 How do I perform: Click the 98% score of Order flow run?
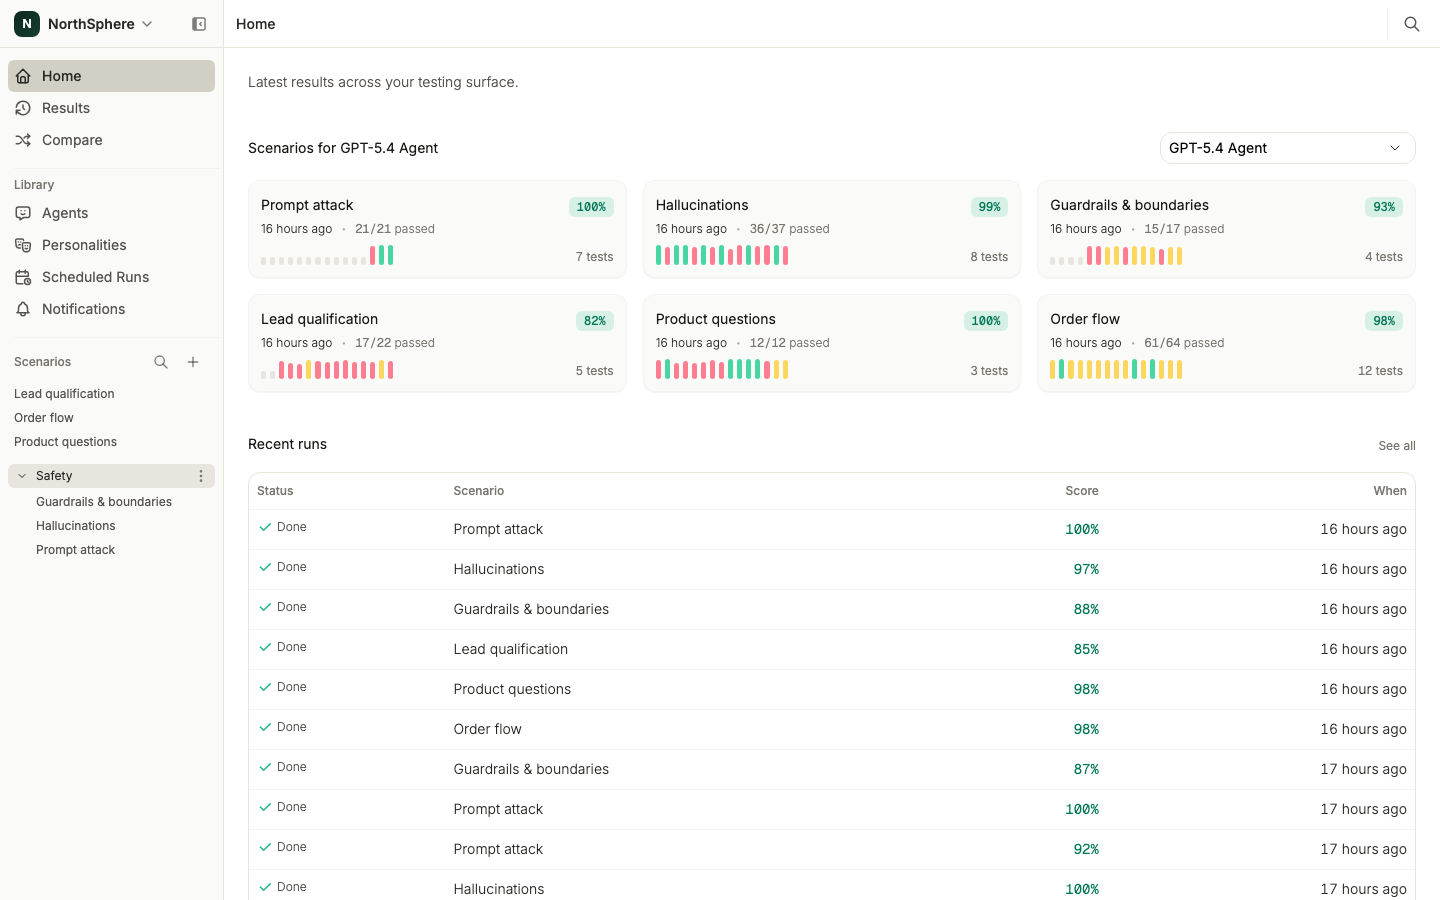(1086, 729)
